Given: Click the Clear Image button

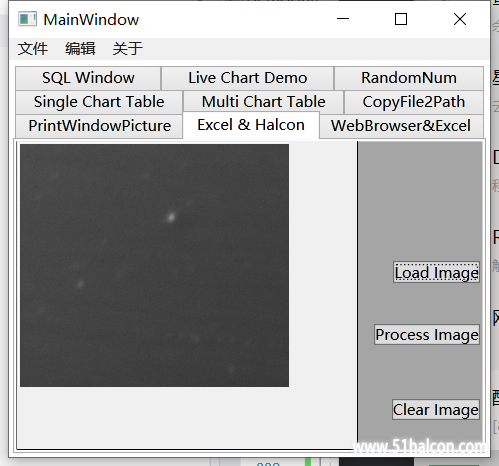Looking at the screenshot, I should coord(436,409).
